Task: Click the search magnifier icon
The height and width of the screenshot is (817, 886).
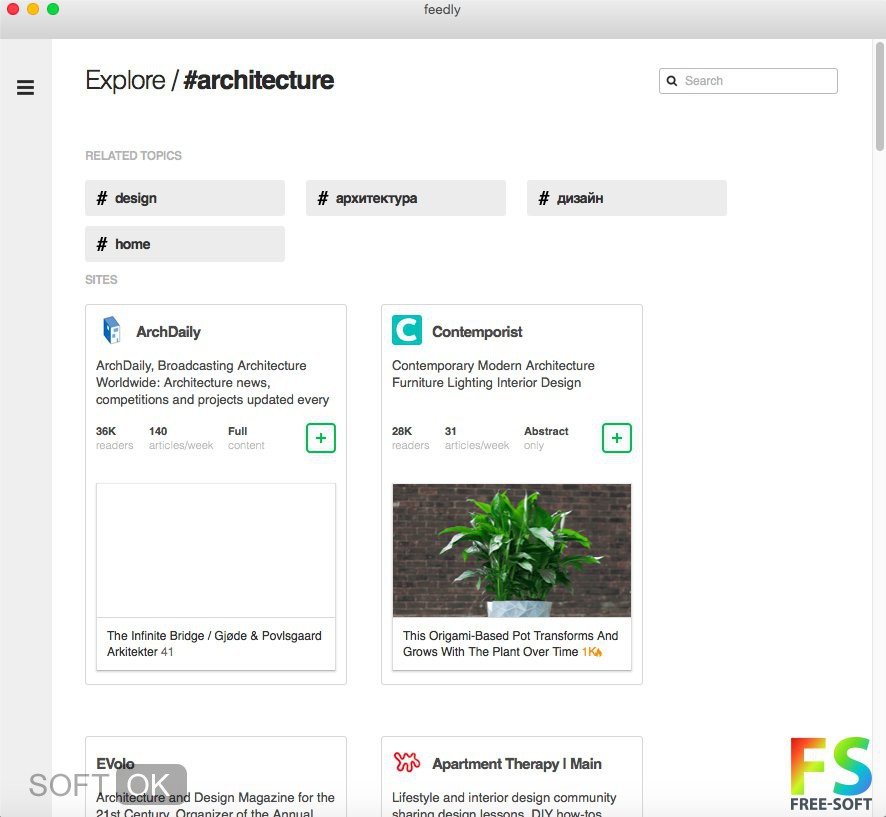Action: tap(672, 81)
